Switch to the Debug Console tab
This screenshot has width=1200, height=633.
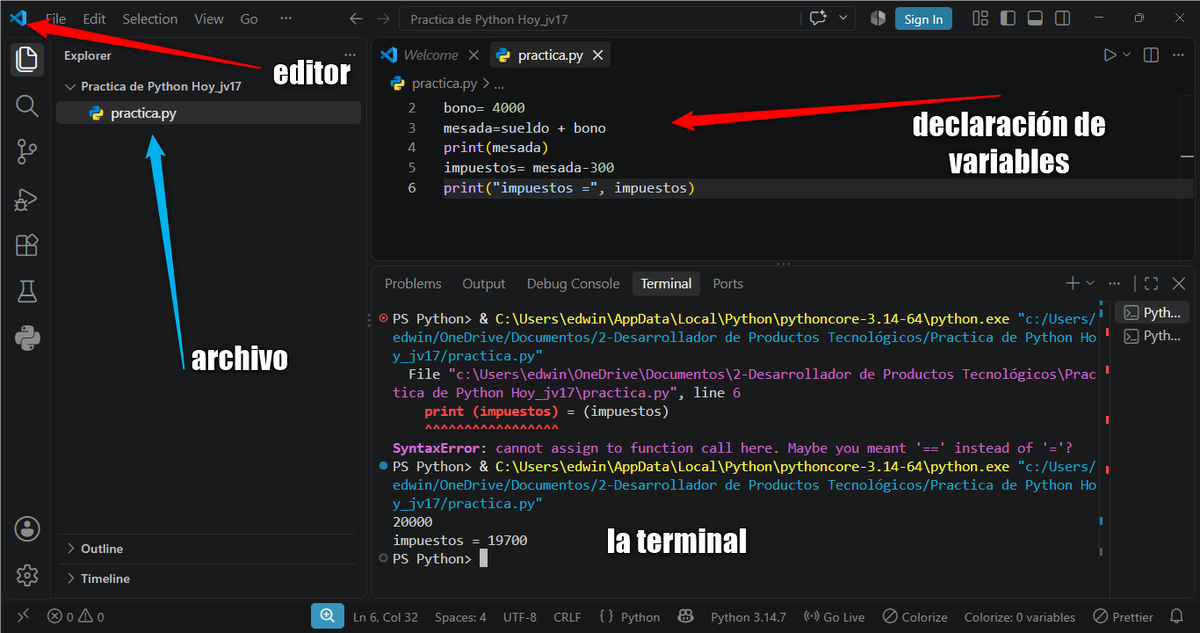[x=573, y=283]
